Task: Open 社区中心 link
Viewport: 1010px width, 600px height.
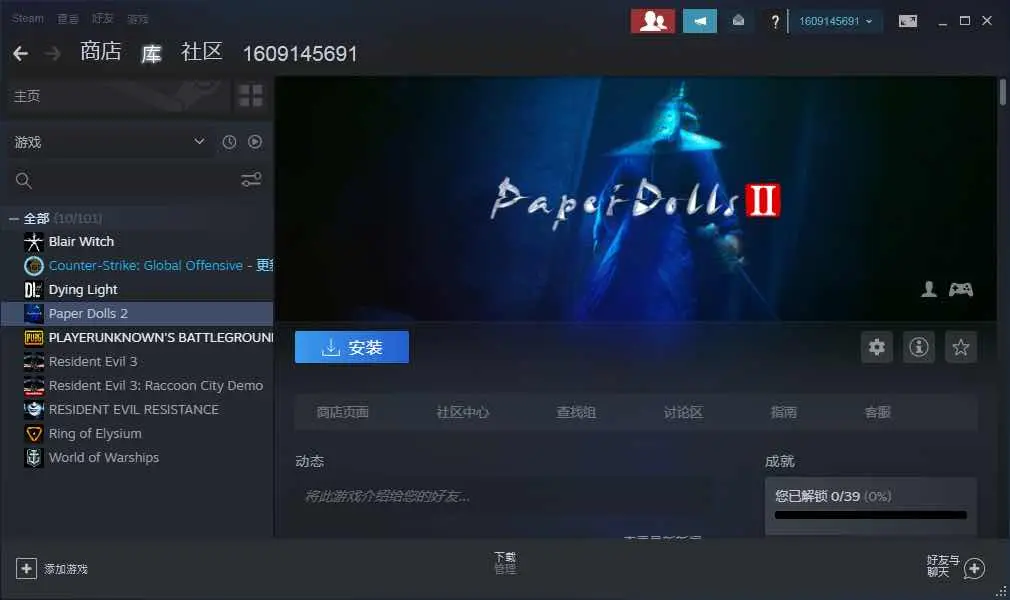Action: pyautogui.click(x=462, y=412)
